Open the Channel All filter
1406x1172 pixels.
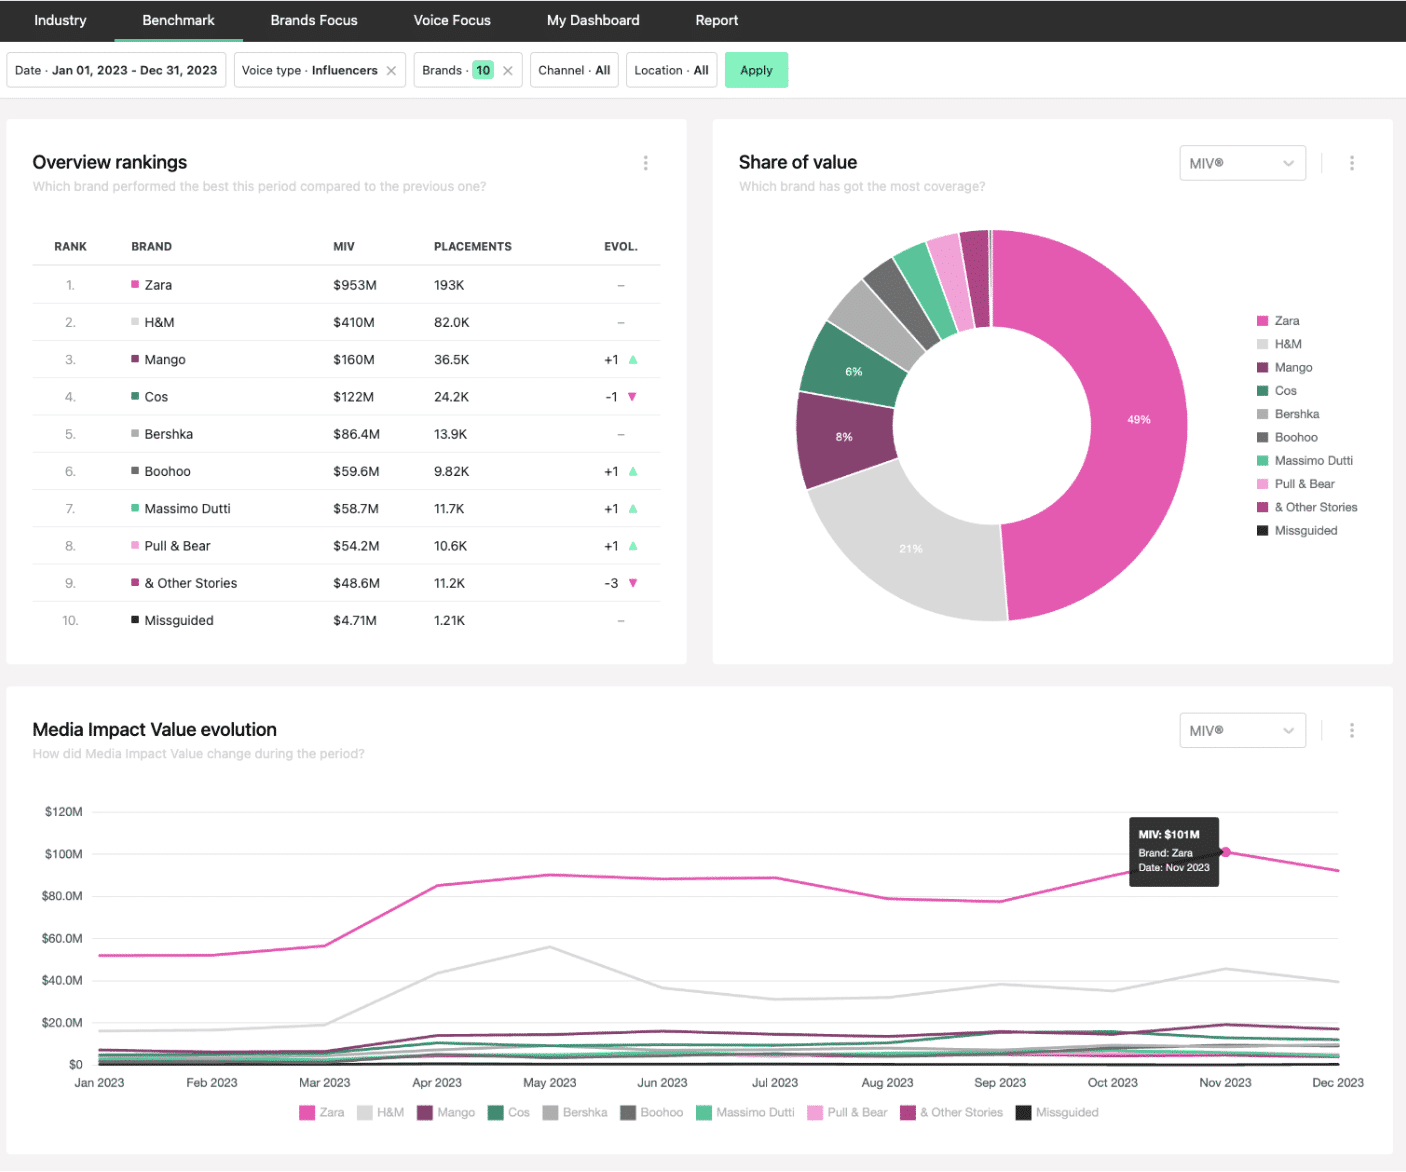coord(574,70)
